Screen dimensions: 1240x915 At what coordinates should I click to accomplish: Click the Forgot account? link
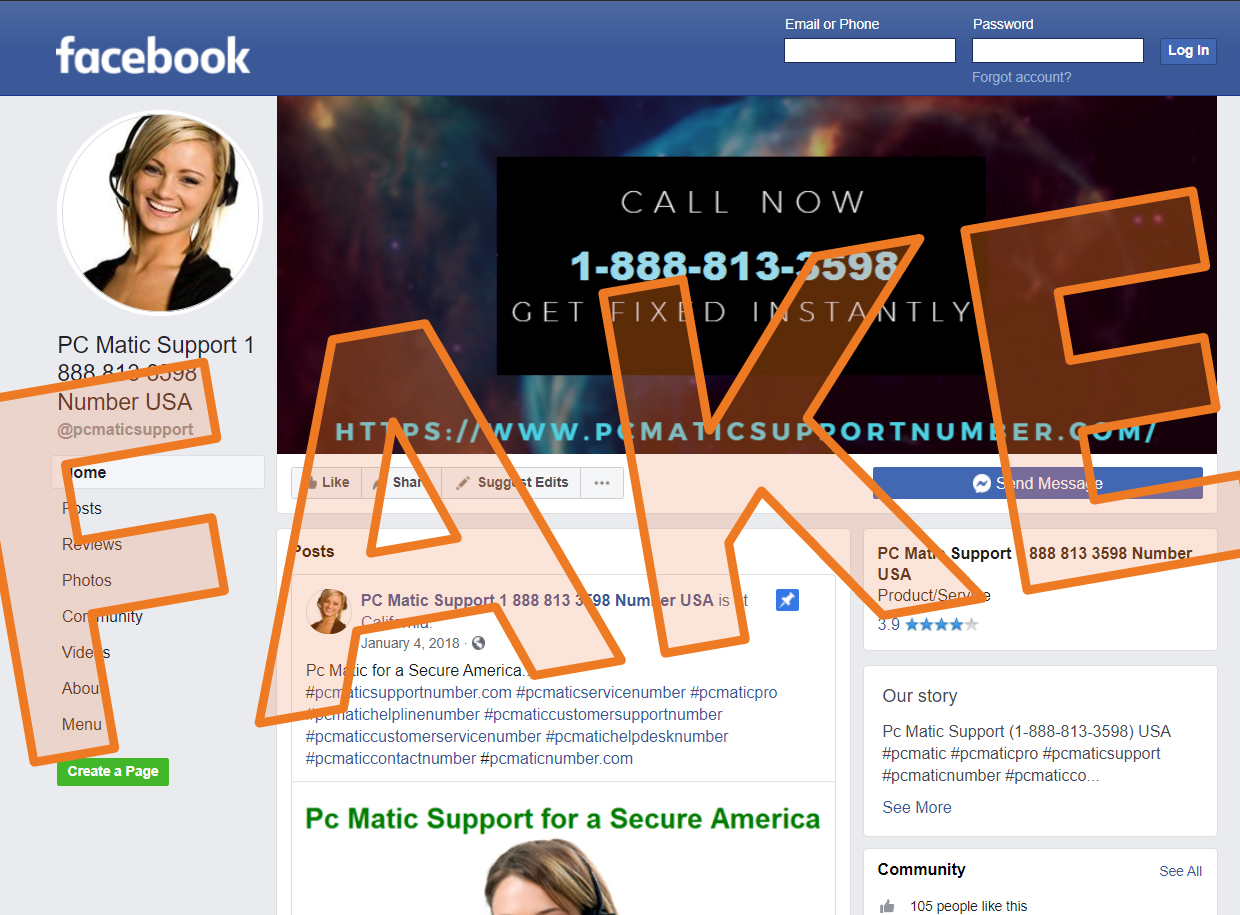coord(1021,77)
